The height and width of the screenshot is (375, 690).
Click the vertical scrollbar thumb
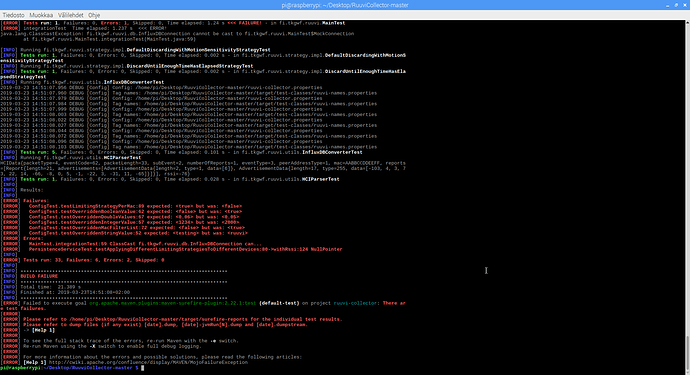pos(687,352)
